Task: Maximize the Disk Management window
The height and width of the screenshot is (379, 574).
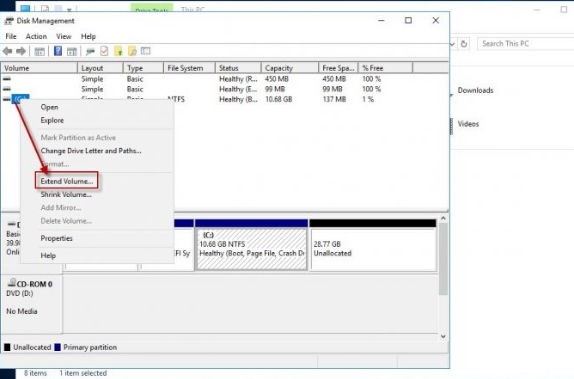Action: click(x=408, y=21)
